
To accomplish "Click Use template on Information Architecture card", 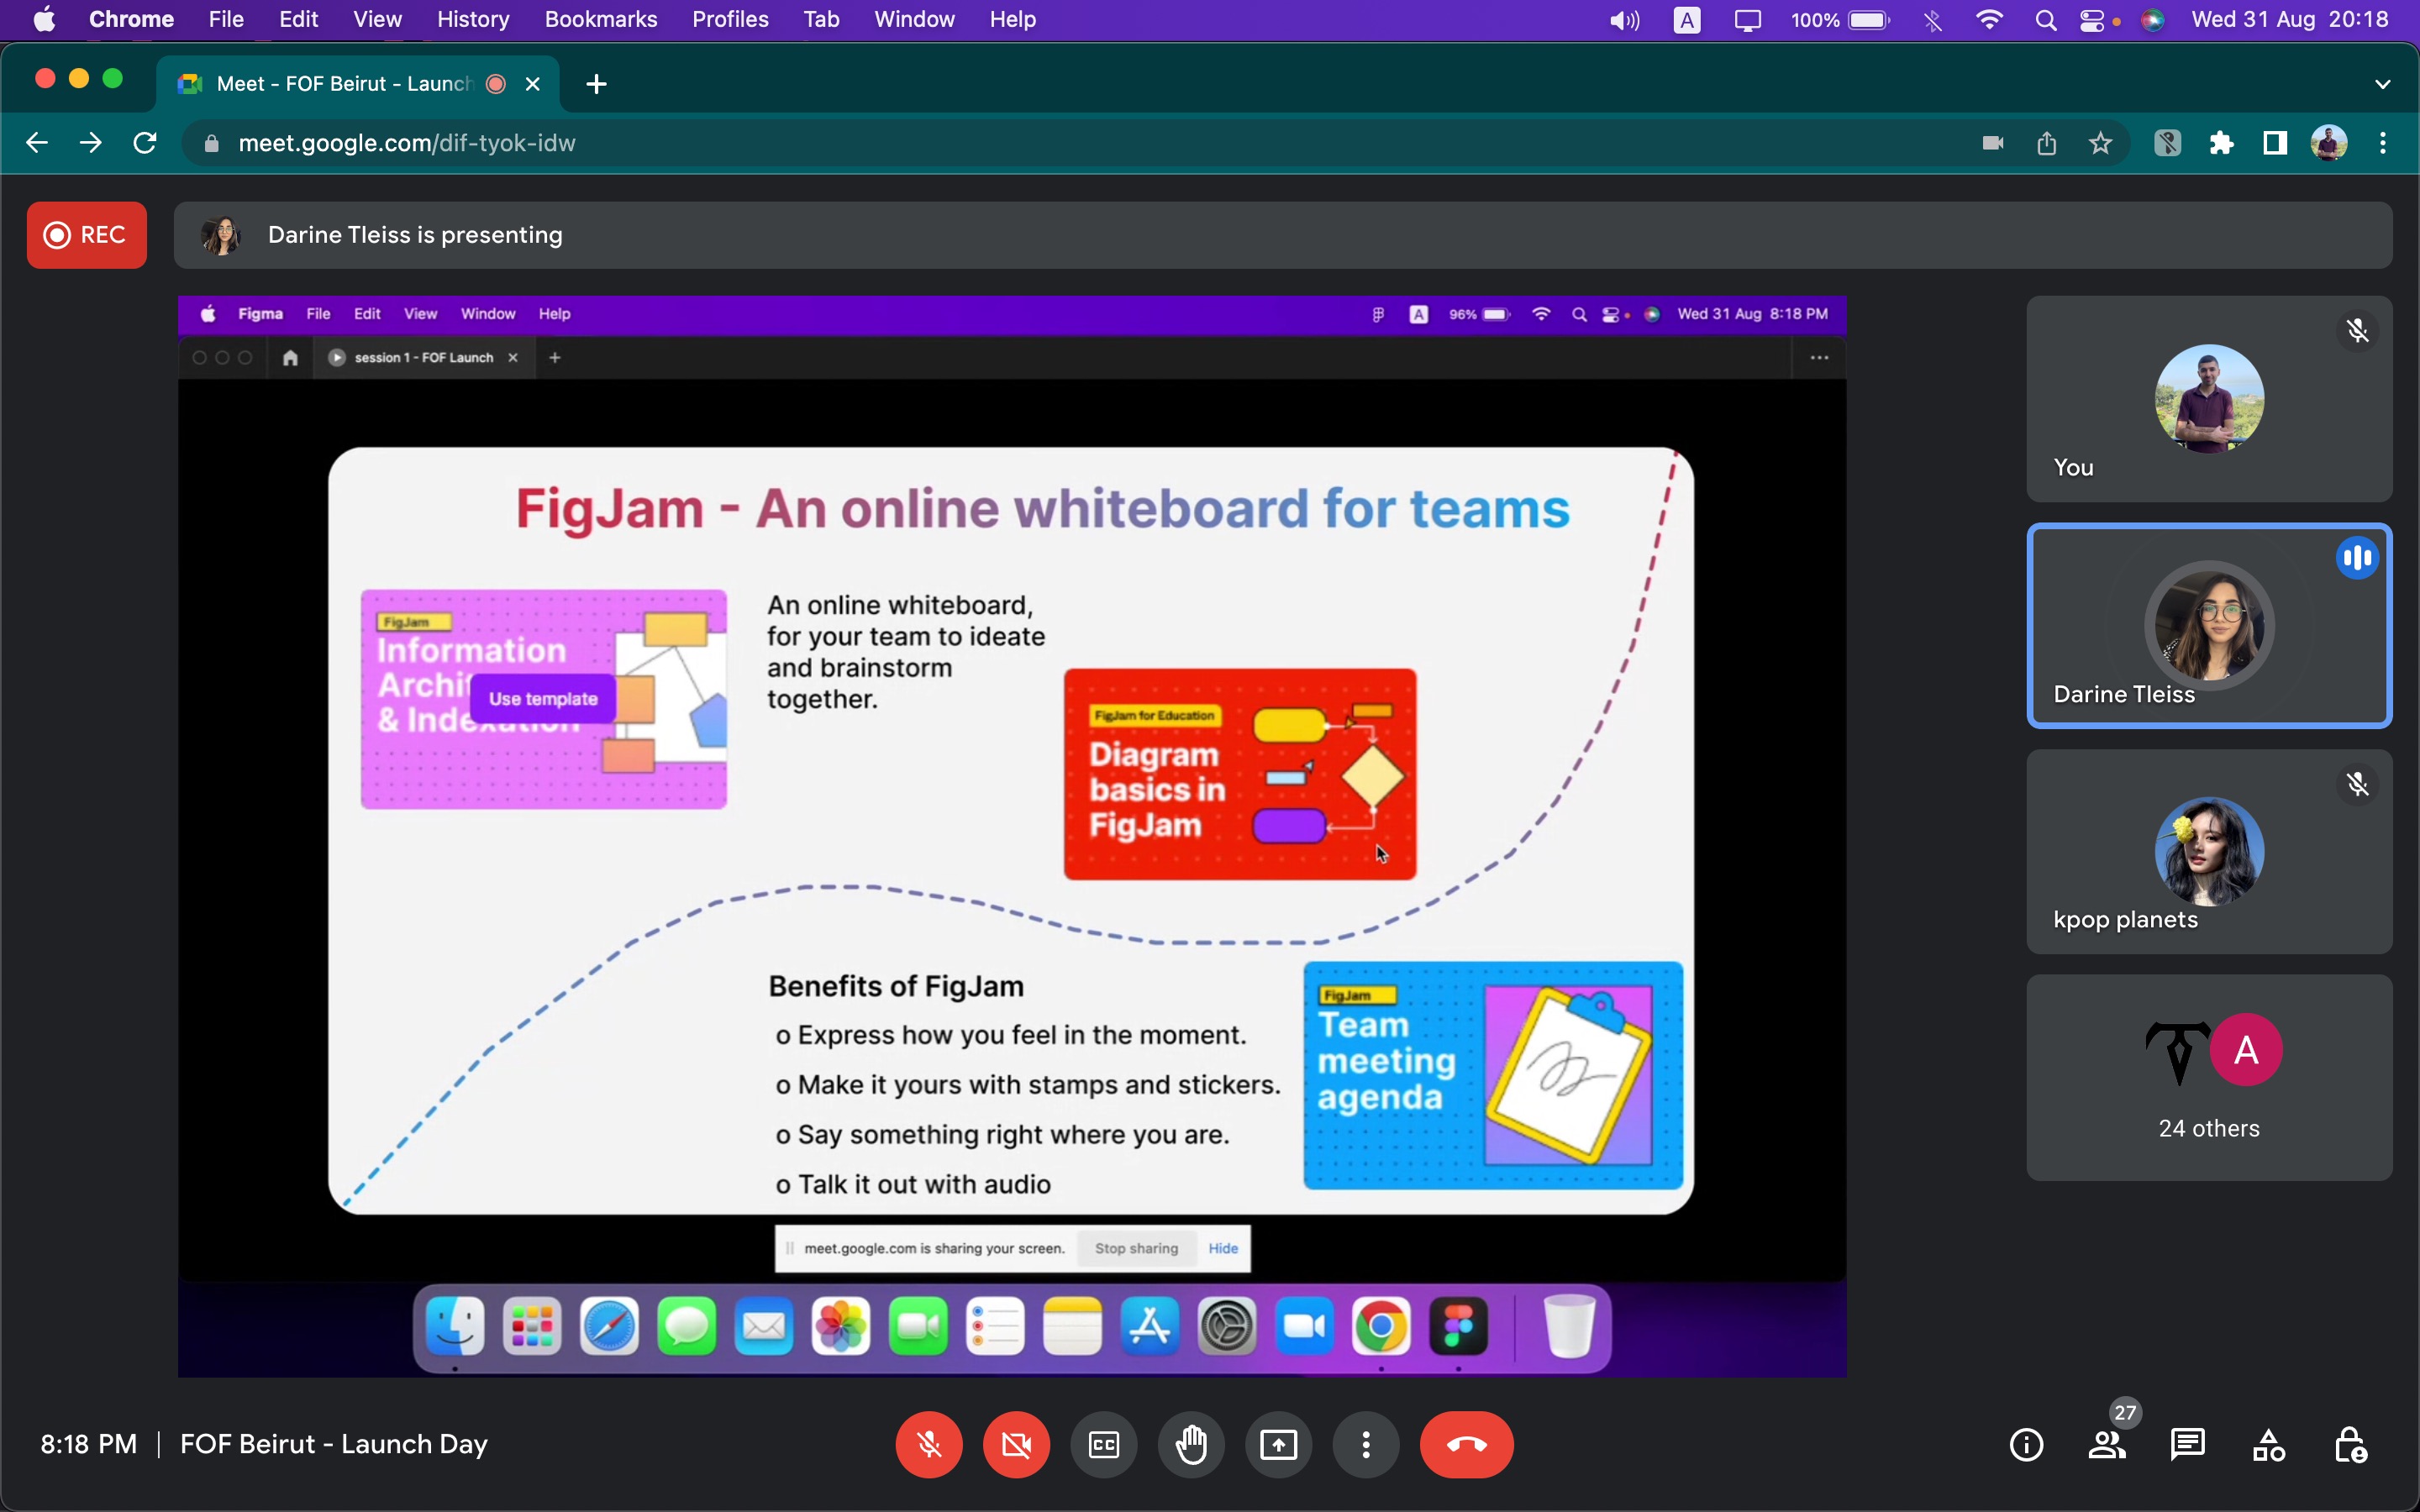I will [543, 699].
